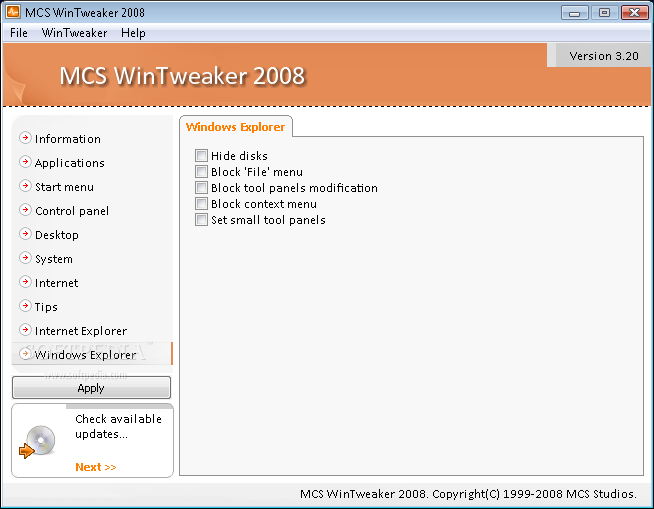Maximize the WinTweaker window
The width and height of the screenshot is (654, 509).
coord(604,13)
